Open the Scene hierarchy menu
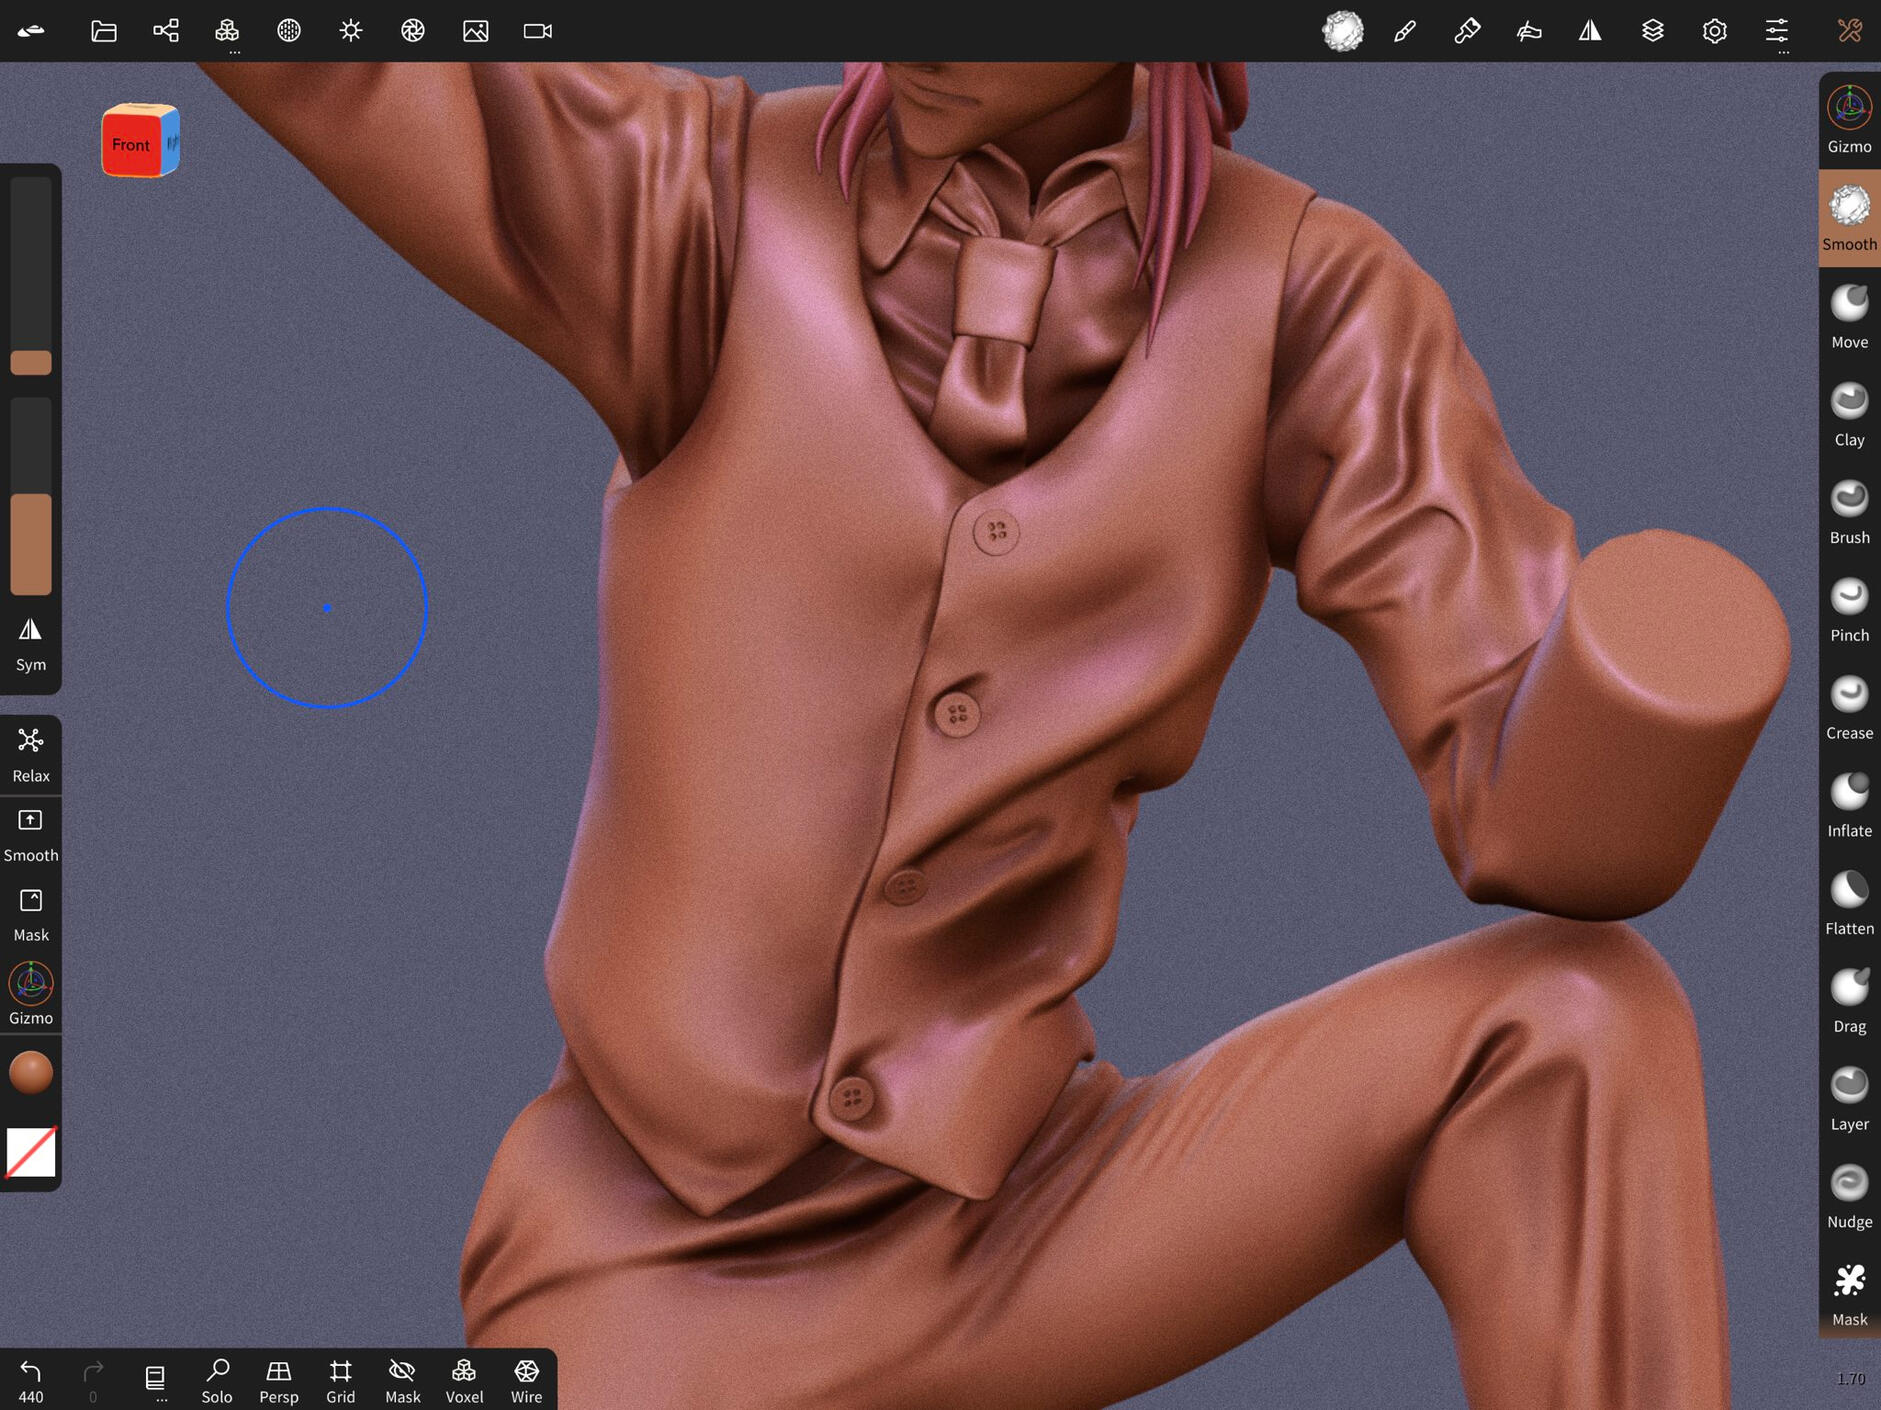The width and height of the screenshot is (1881, 1410). coord(166,31)
